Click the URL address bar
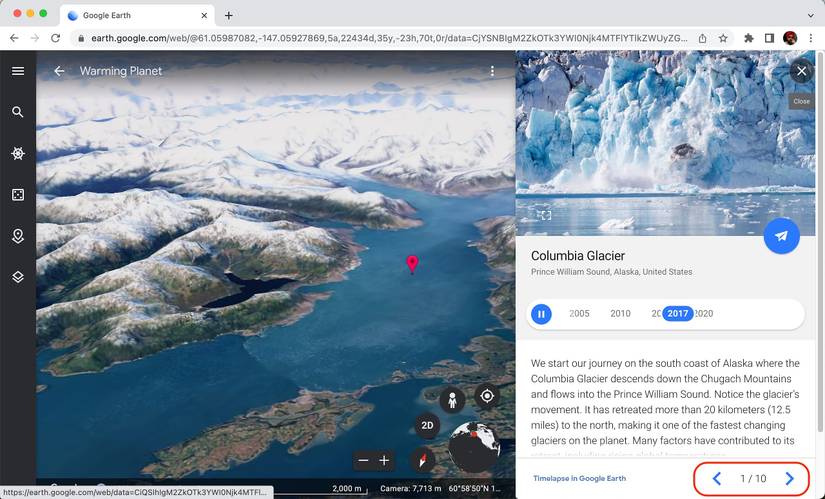Viewport: 825px width, 499px height. pyautogui.click(x=389, y=38)
